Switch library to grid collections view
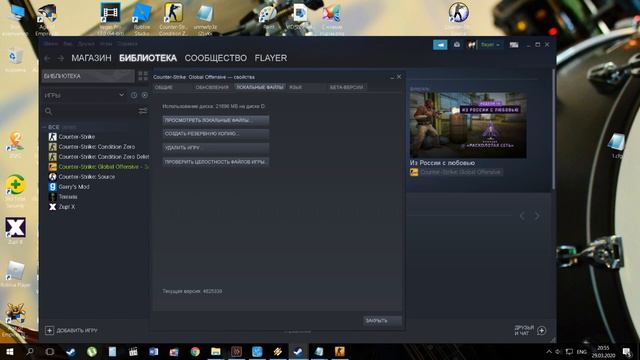640x360 pixels. click(143, 76)
